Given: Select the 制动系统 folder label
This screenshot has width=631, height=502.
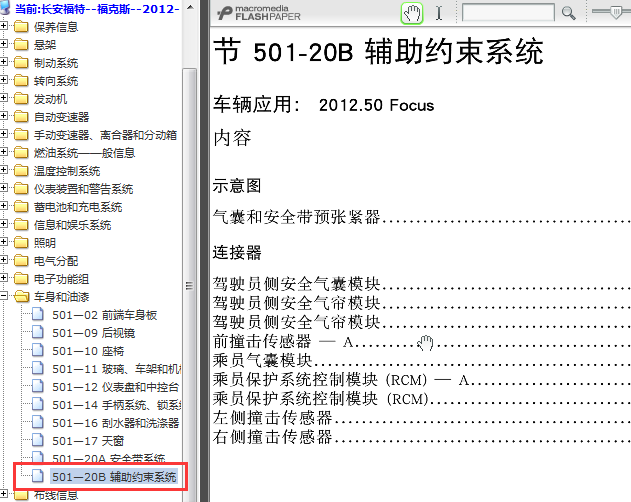Looking at the screenshot, I should coord(56,63).
